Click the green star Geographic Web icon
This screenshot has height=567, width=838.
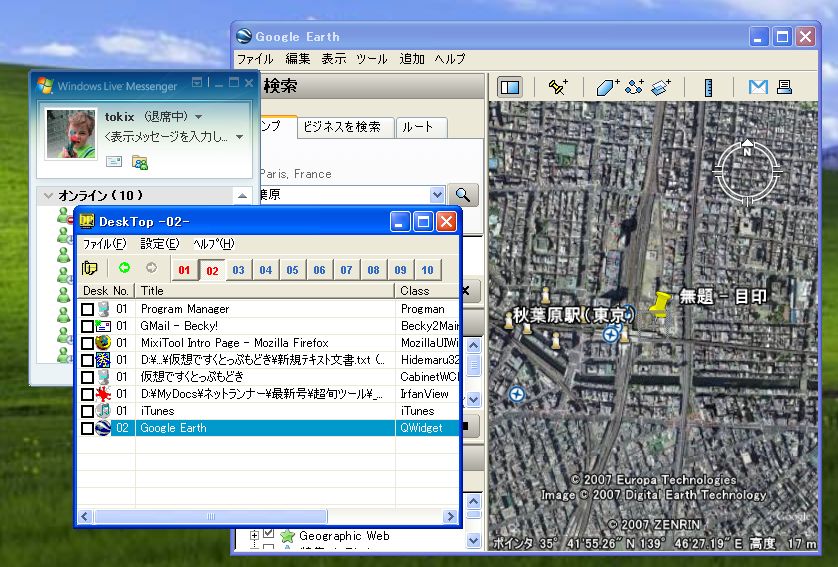tap(288, 535)
